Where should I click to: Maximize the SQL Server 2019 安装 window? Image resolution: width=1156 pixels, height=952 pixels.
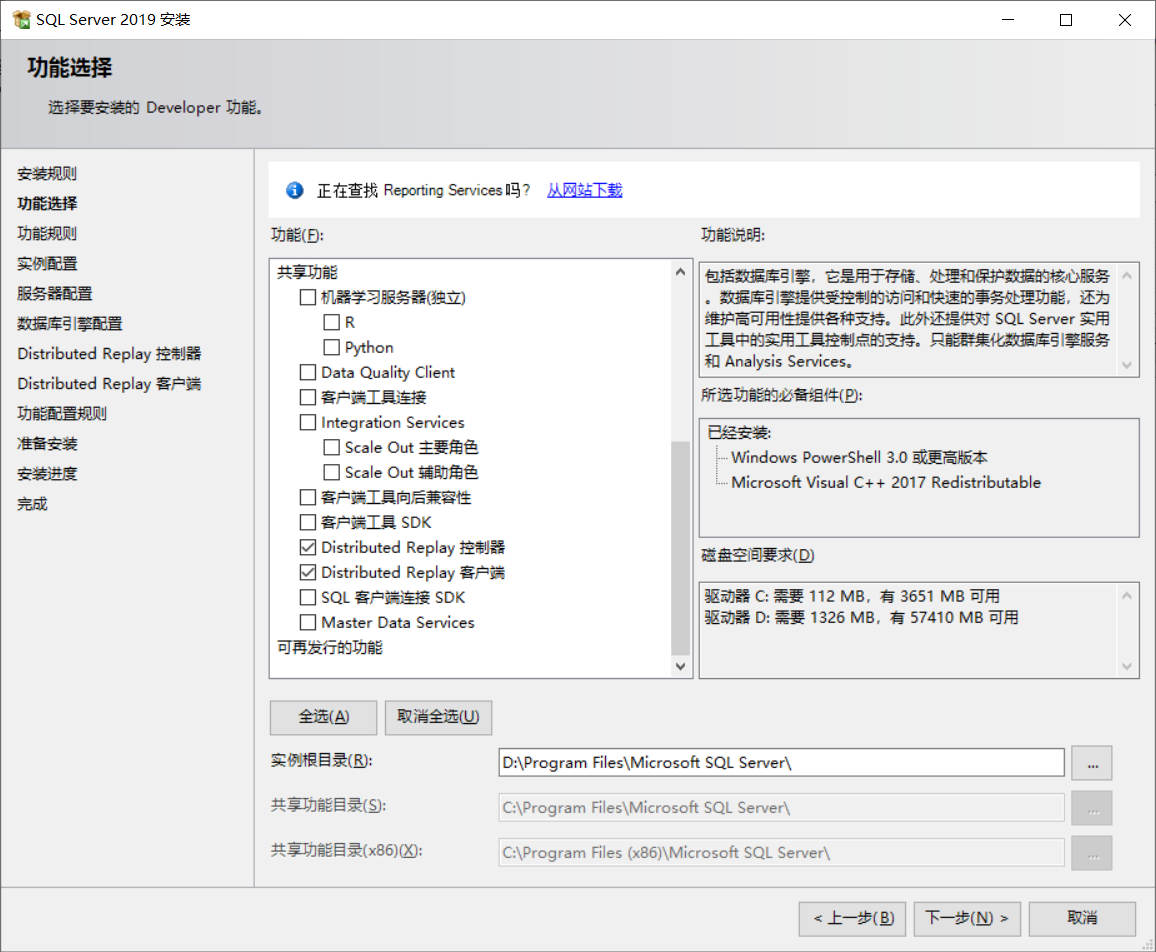[1066, 20]
